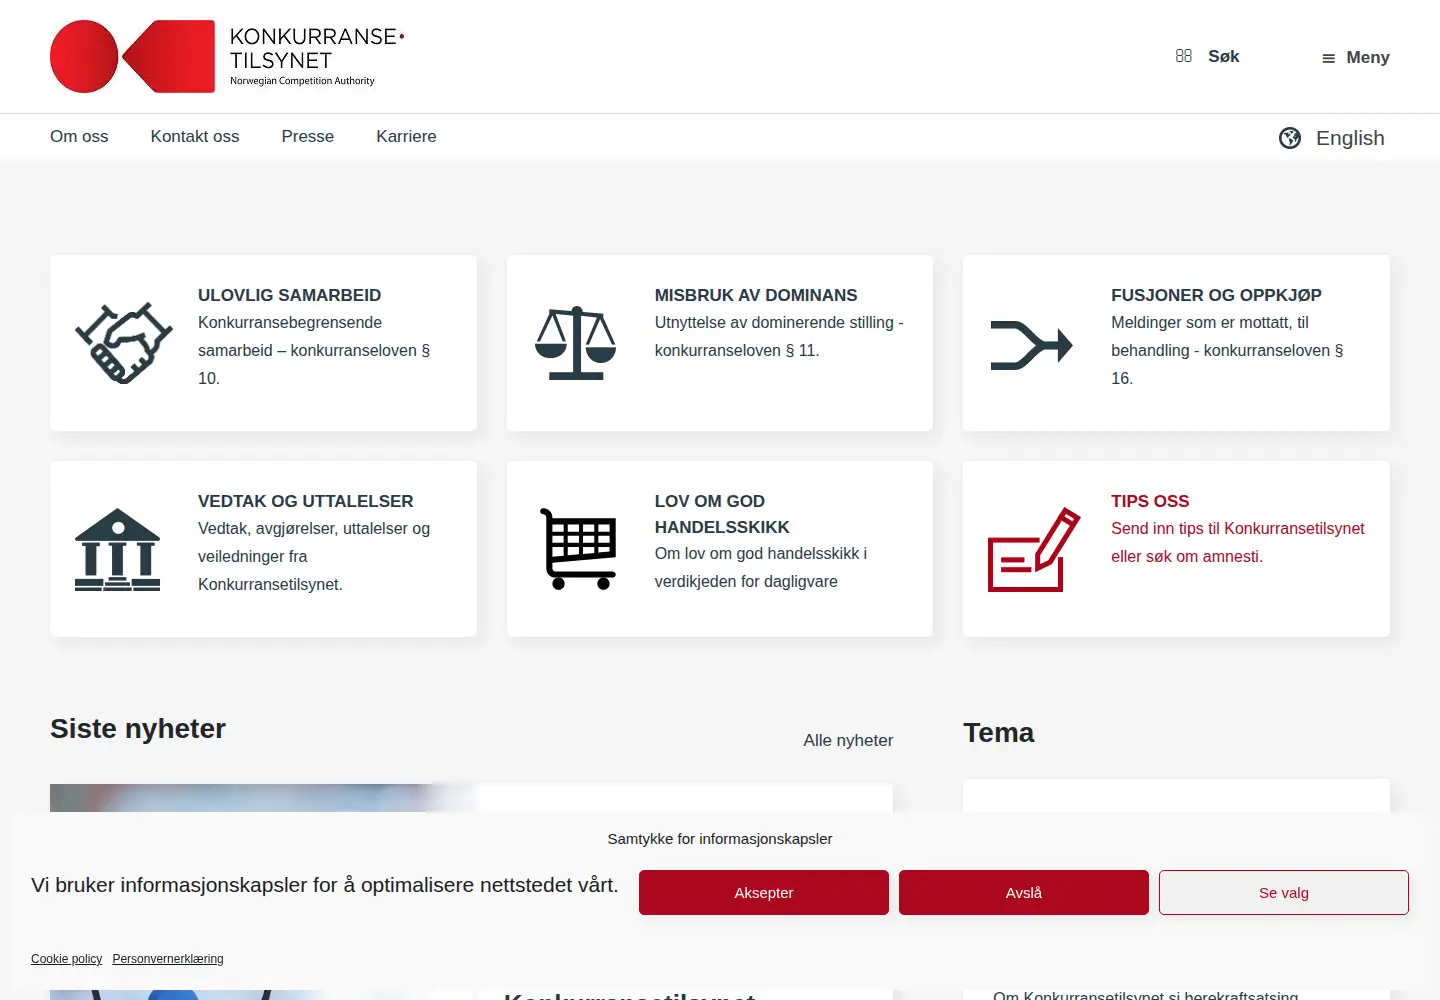Open the Personvernerklæring link

tap(168, 959)
